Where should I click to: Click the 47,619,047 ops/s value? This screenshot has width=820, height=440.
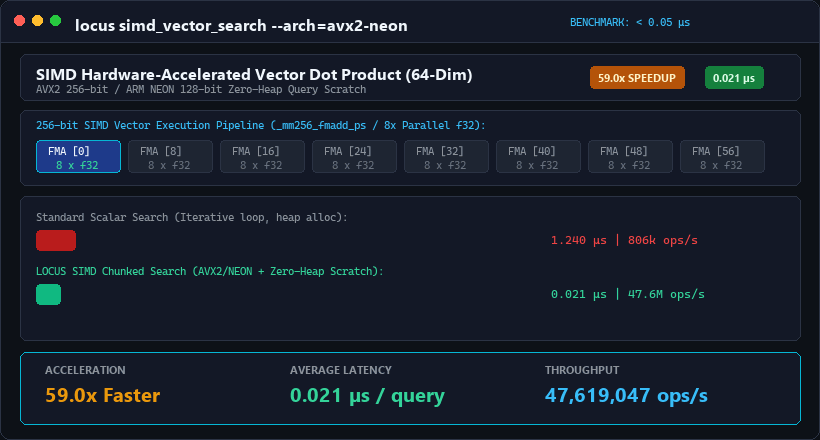627,396
